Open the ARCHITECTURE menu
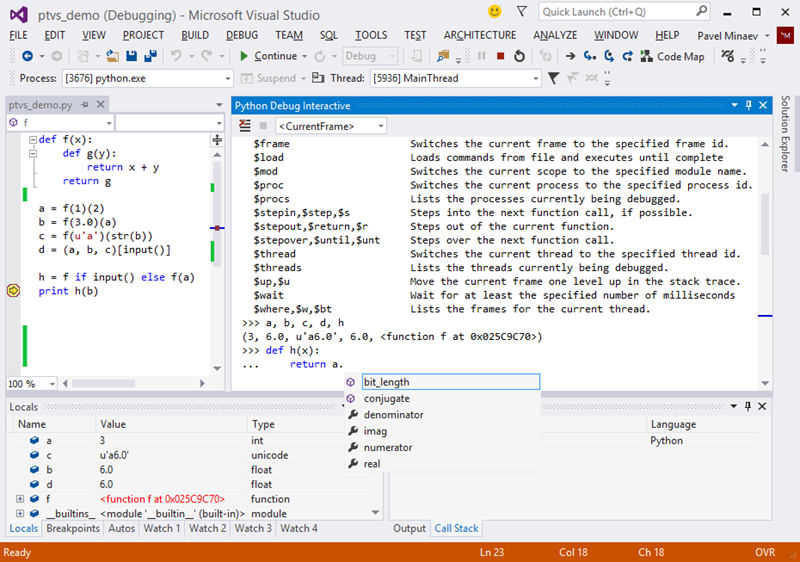The height and width of the screenshot is (562, 800). [480, 35]
